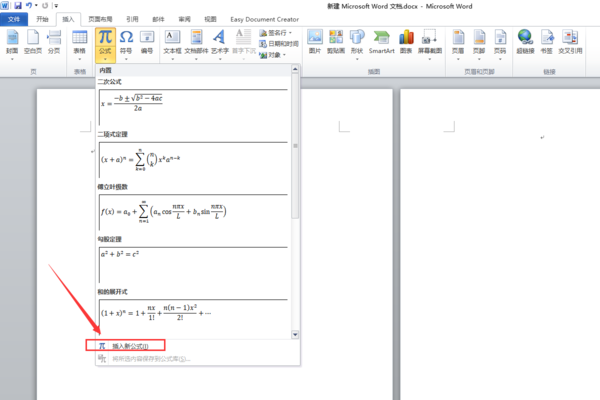The image size is (600, 400).
Task: Switch to the Page Layout (页面布局) tab
Action: point(100,19)
